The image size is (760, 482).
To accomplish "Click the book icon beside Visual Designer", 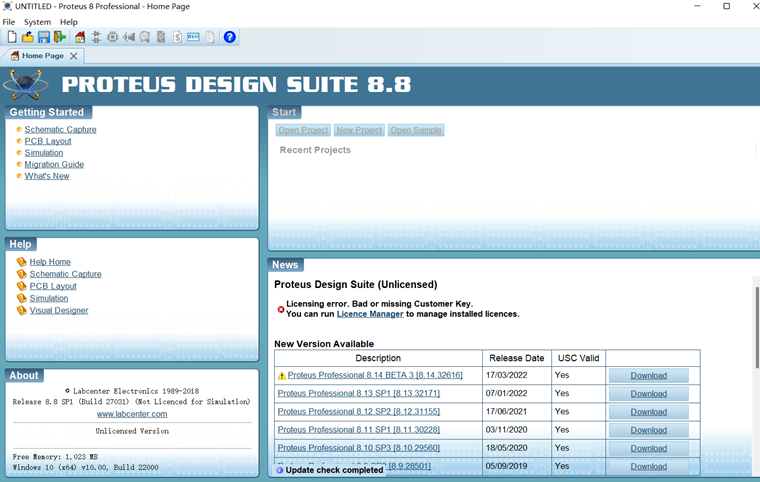I will point(21,310).
